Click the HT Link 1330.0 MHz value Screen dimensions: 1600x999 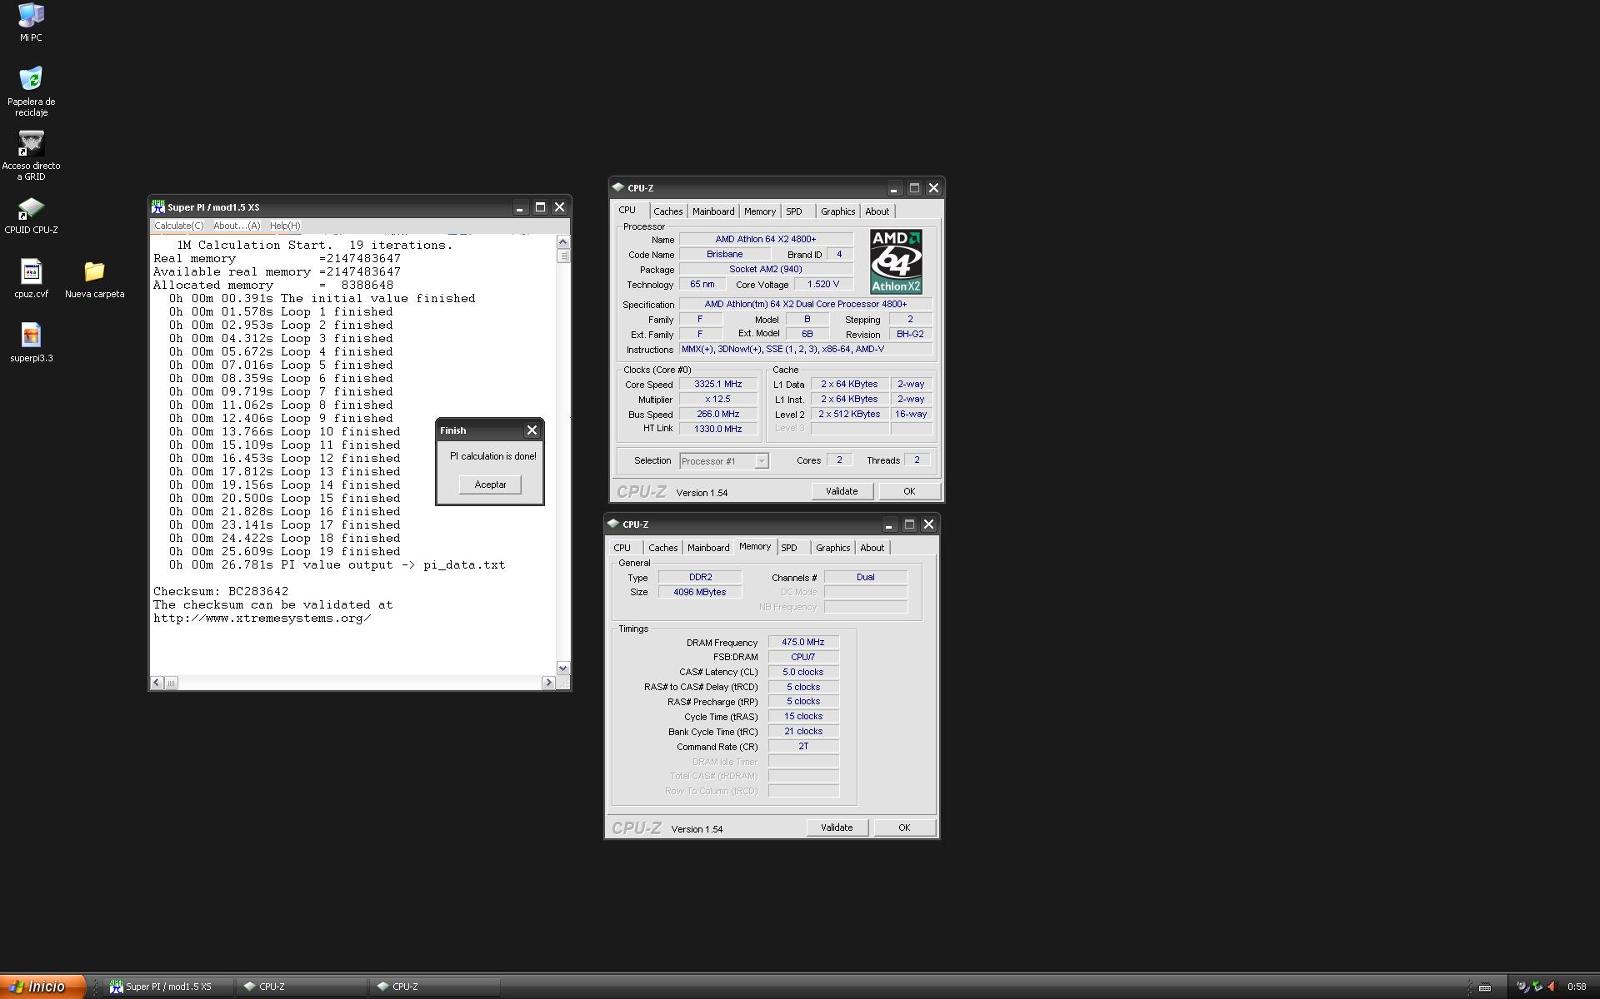tap(718, 428)
